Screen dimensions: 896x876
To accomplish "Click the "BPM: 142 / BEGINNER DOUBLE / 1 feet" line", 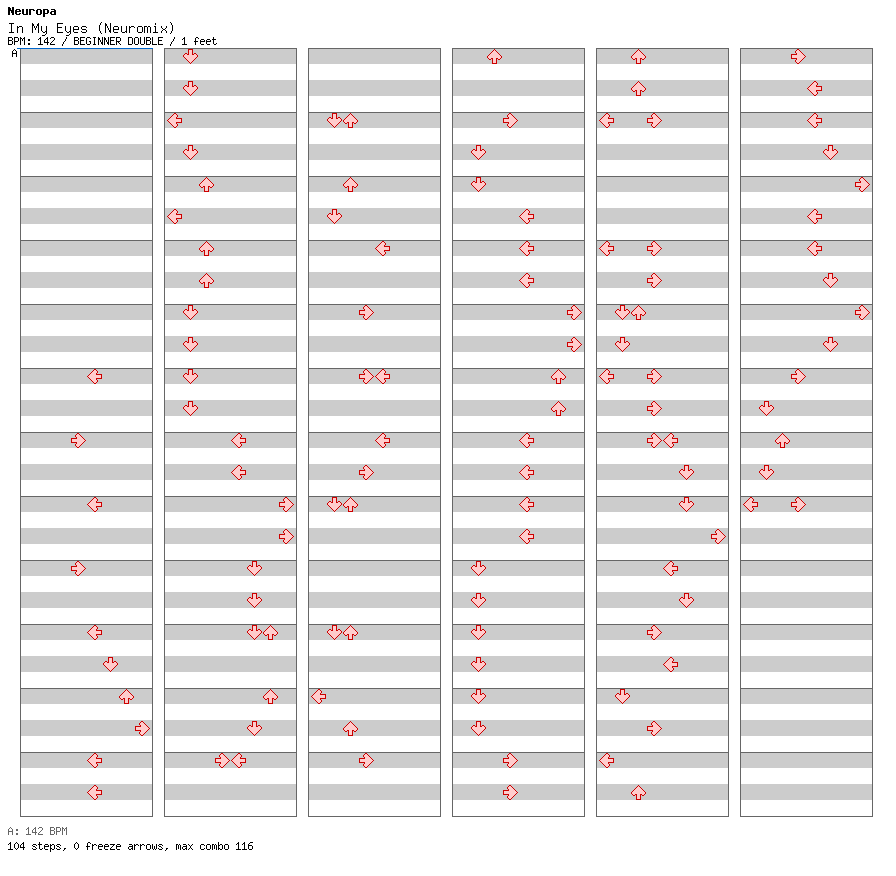I will click(112, 41).
